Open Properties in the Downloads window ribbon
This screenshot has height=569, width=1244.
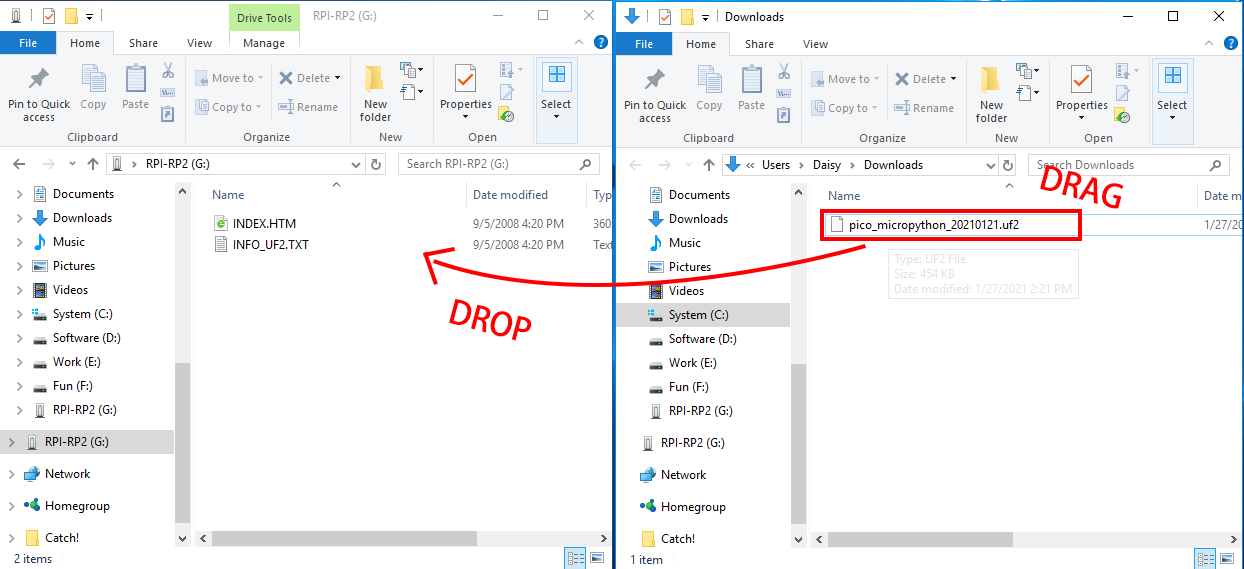1082,93
